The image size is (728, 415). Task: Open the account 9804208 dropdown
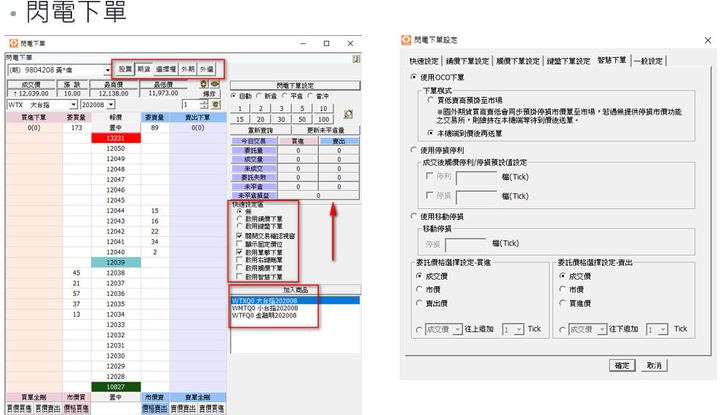point(106,70)
